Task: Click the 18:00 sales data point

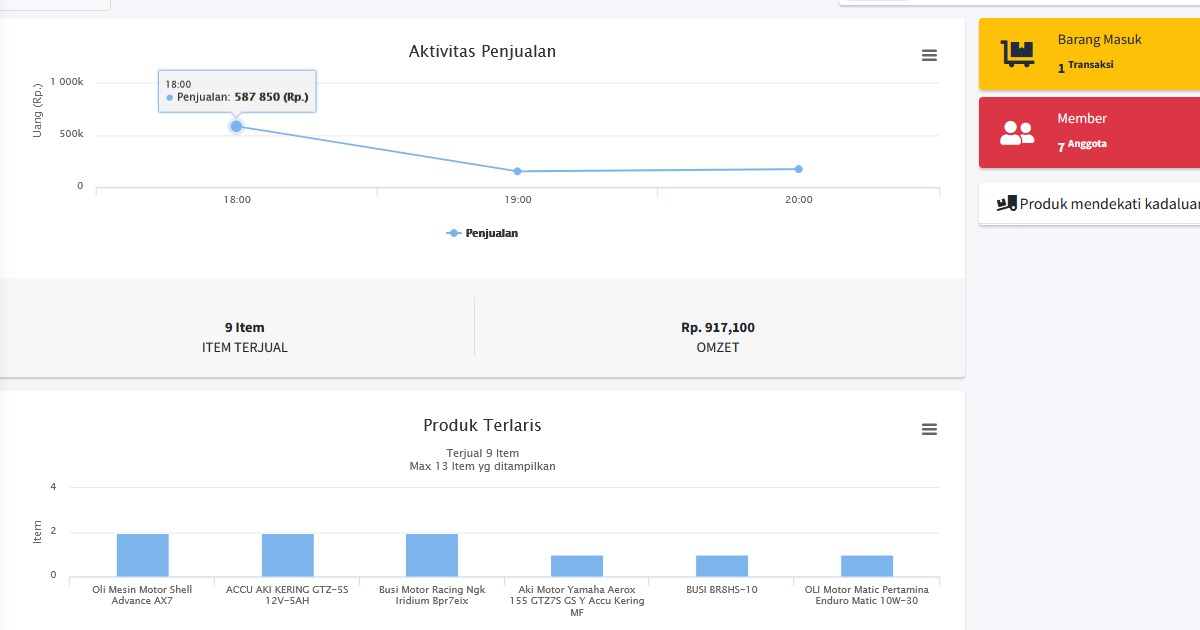Action: tap(236, 126)
